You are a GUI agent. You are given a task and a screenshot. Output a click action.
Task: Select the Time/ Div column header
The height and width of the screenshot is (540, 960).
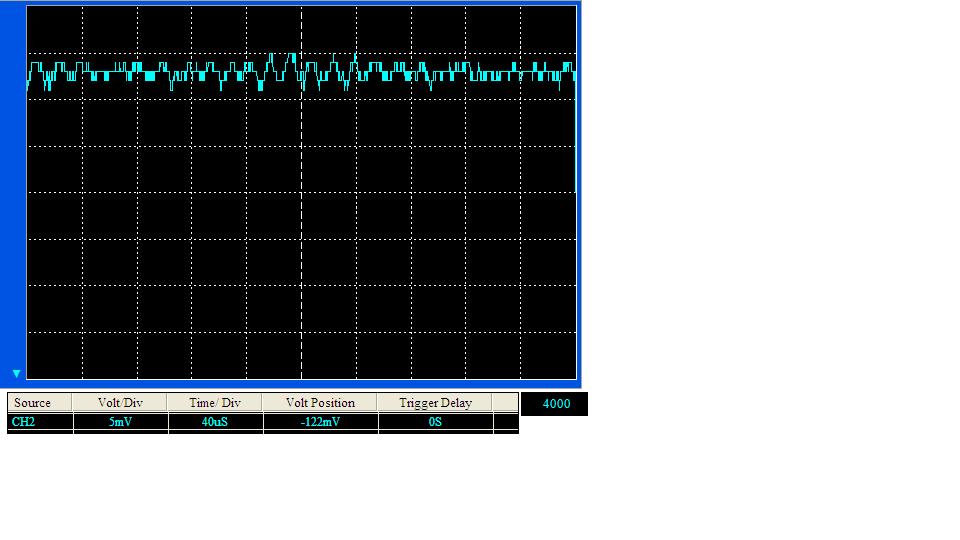[x=215, y=403]
